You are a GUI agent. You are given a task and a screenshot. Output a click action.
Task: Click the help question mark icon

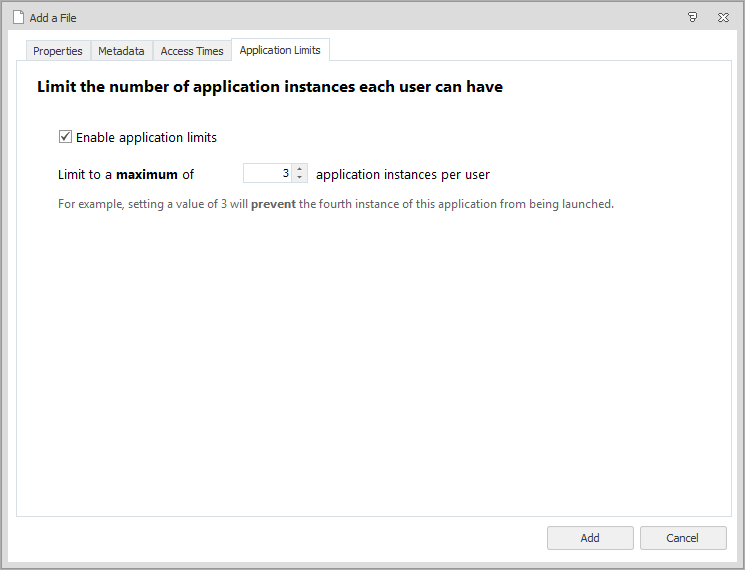click(x=693, y=17)
